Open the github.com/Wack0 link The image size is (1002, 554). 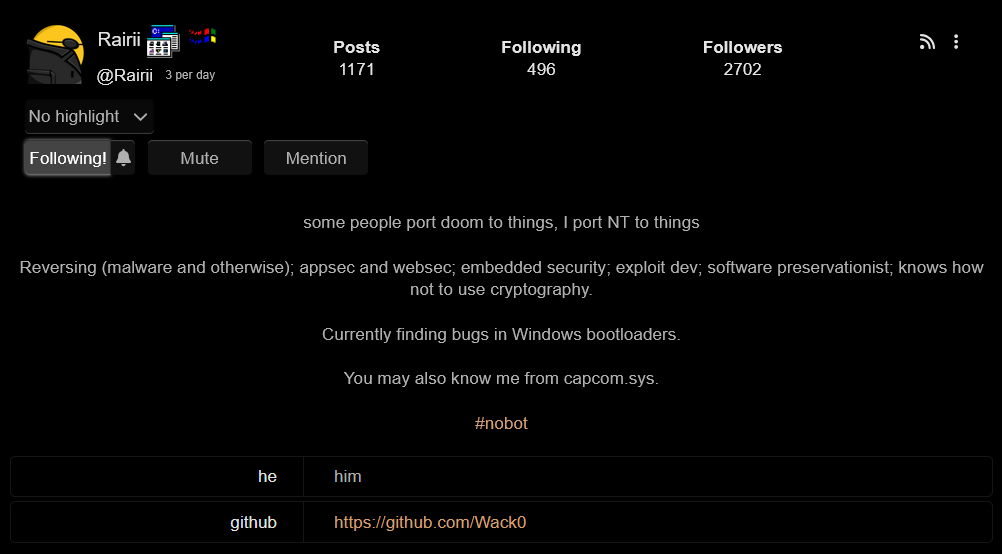pos(430,522)
